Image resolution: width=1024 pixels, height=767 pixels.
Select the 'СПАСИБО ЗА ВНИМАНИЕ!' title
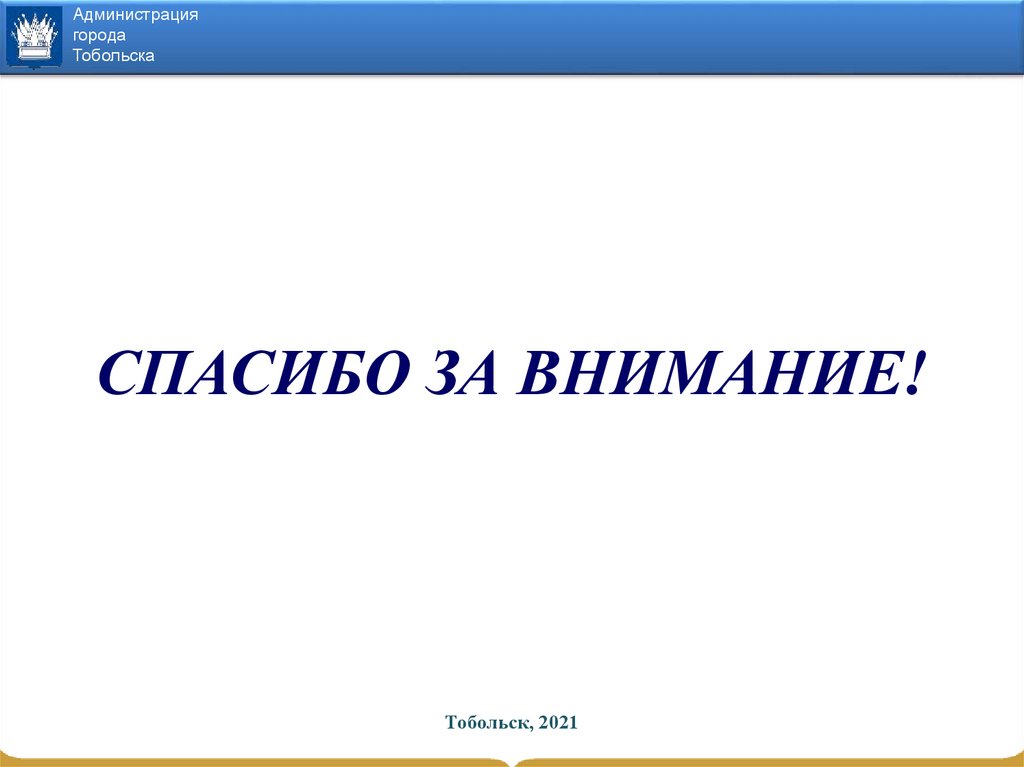coord(512,374)
